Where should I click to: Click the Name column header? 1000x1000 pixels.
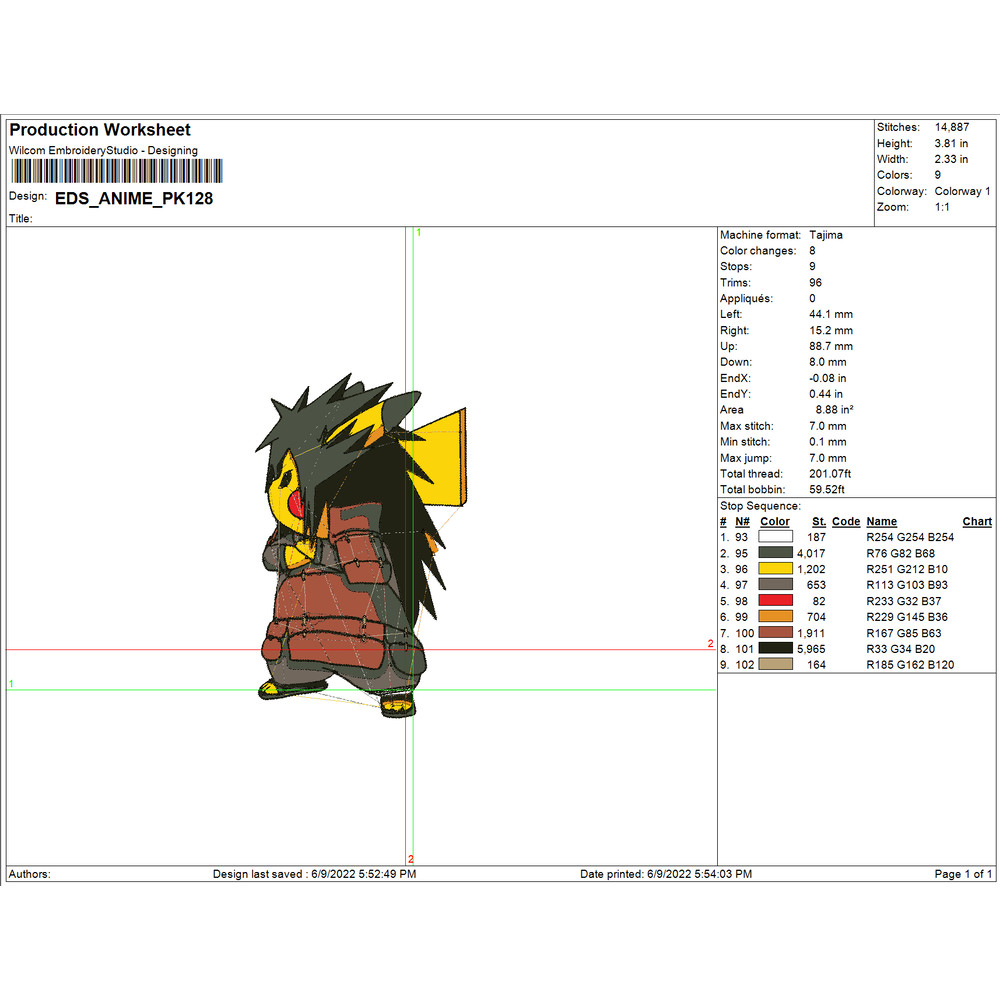[x=881, y=522]
